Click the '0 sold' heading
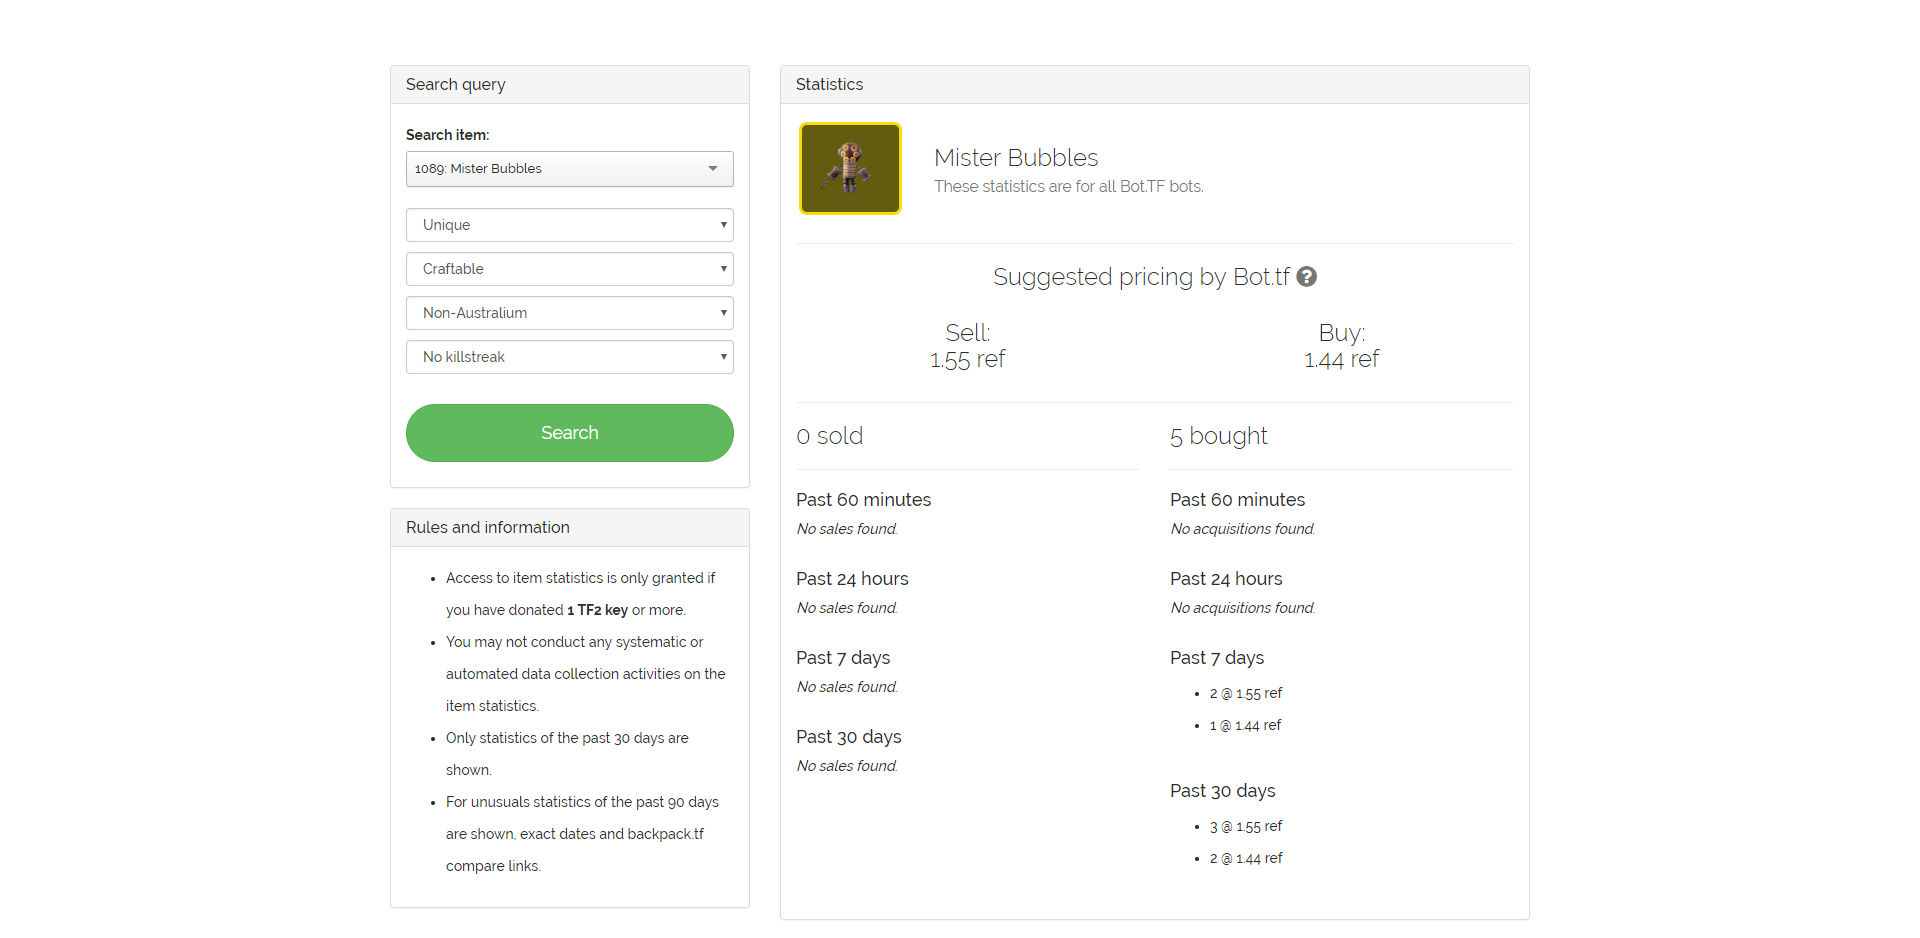 click(829, 436)
